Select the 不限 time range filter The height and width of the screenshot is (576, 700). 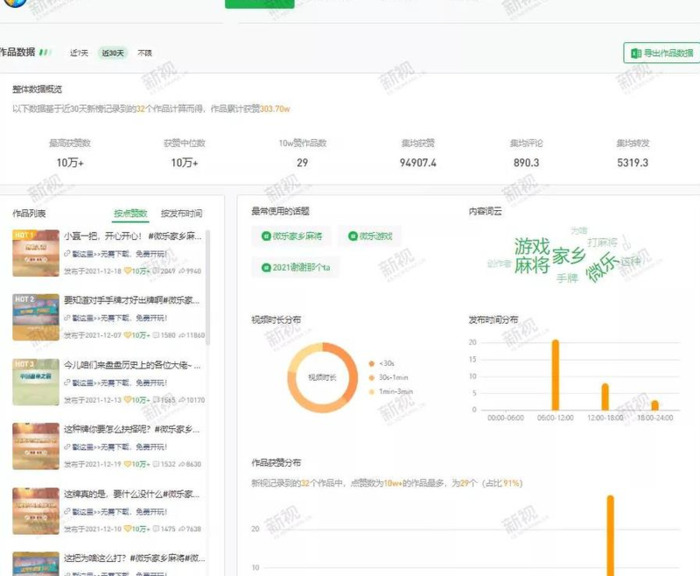[145, 53]
